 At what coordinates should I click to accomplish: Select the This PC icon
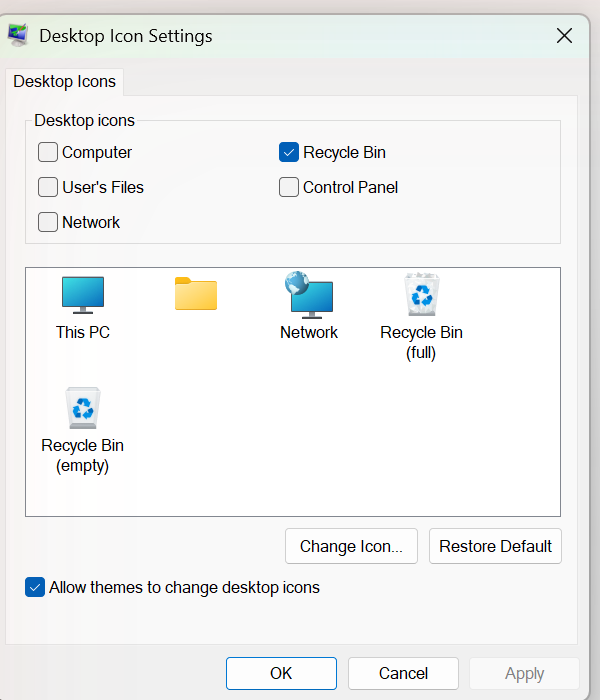coord(83,295)
